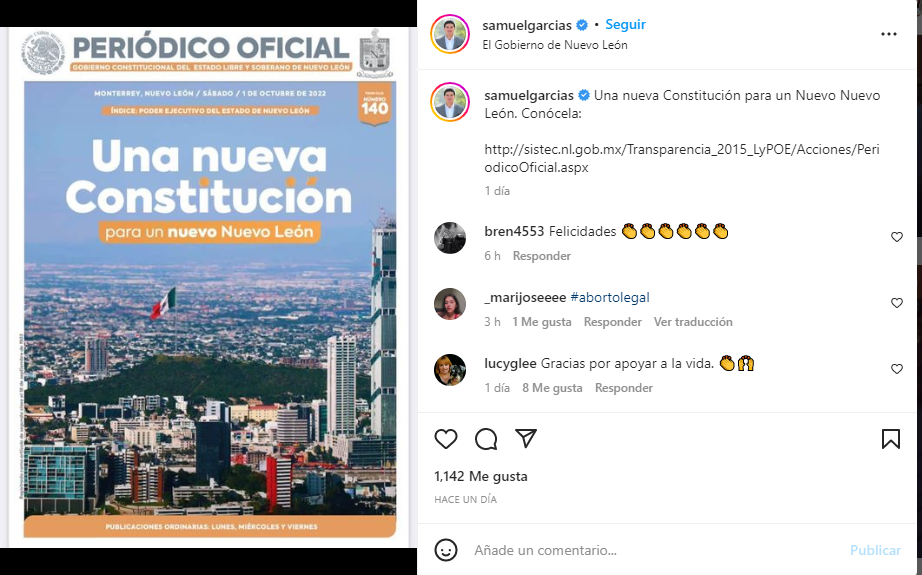Reply to lucyglee's comment
Image resolution: width=922 pixels, height=575 pixels.
tap(623, 387)
